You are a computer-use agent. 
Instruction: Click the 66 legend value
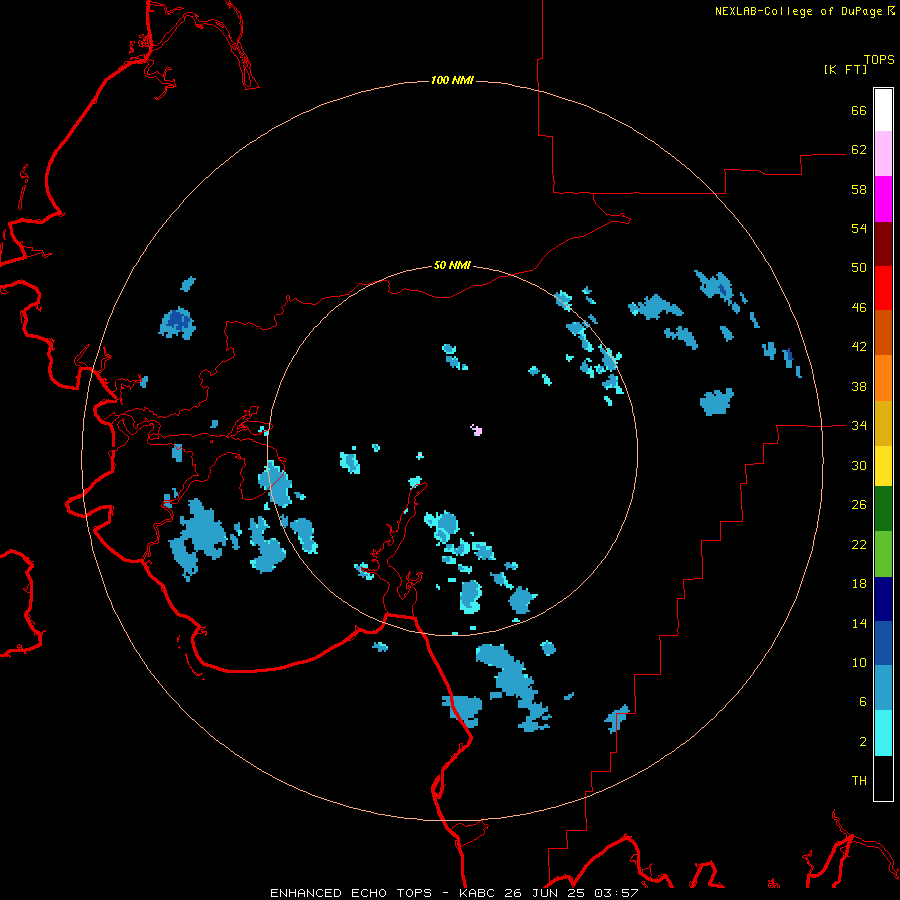pyautogui.click(x=859, y=110)
